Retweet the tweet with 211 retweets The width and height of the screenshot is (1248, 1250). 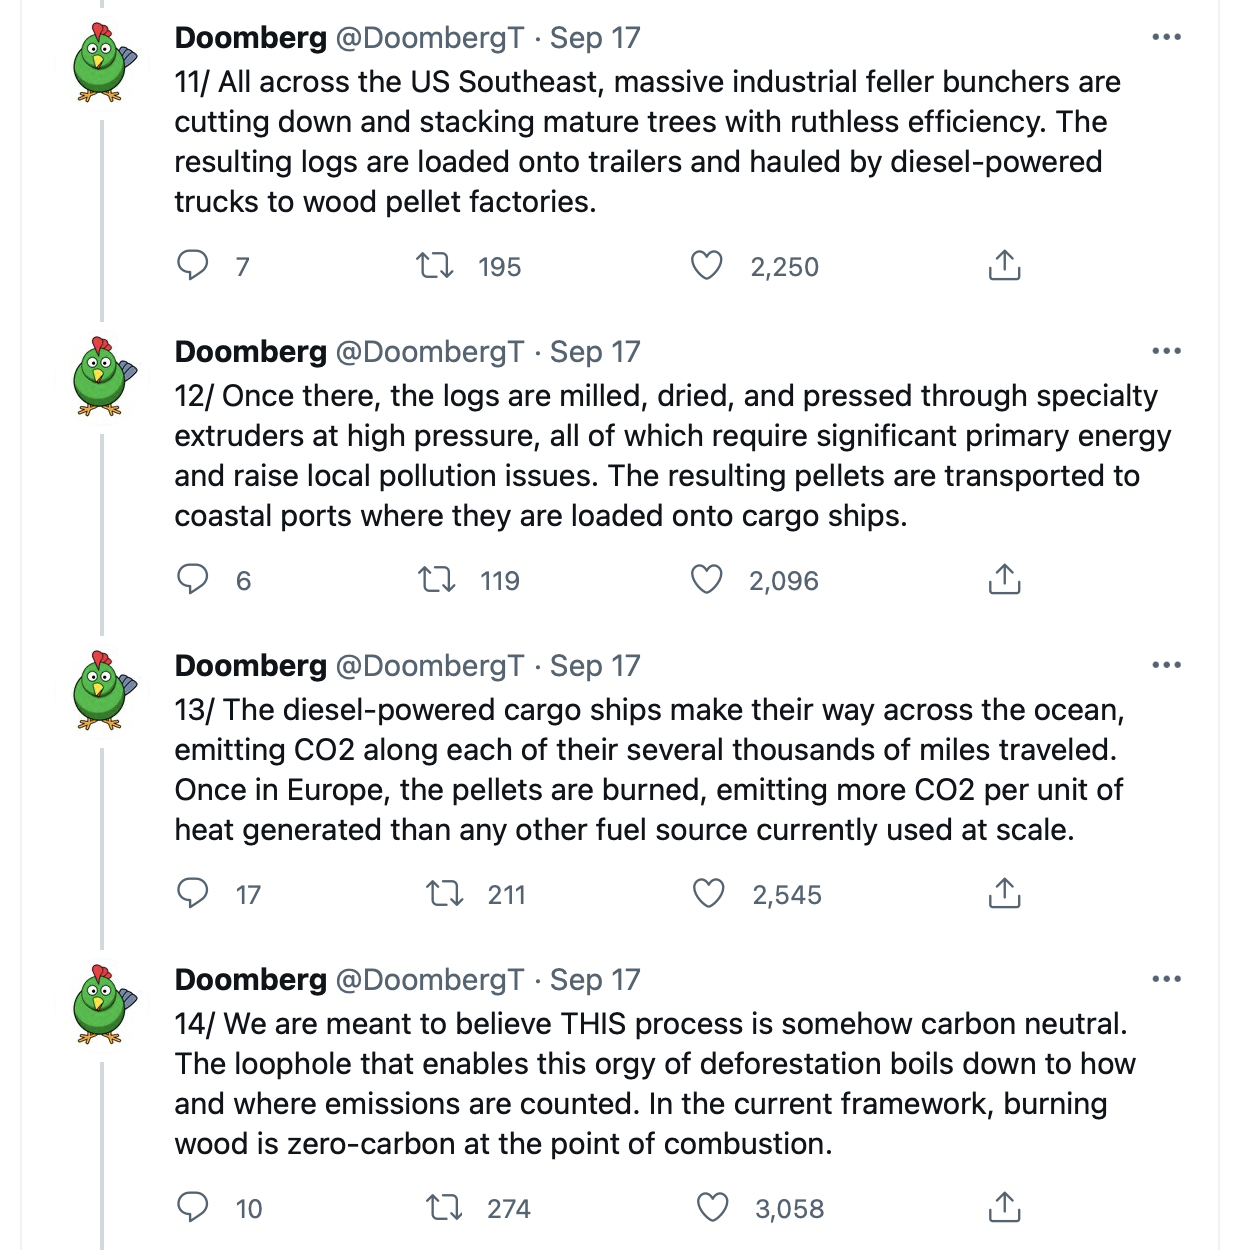pyautogui.click(x=445, y=894)
